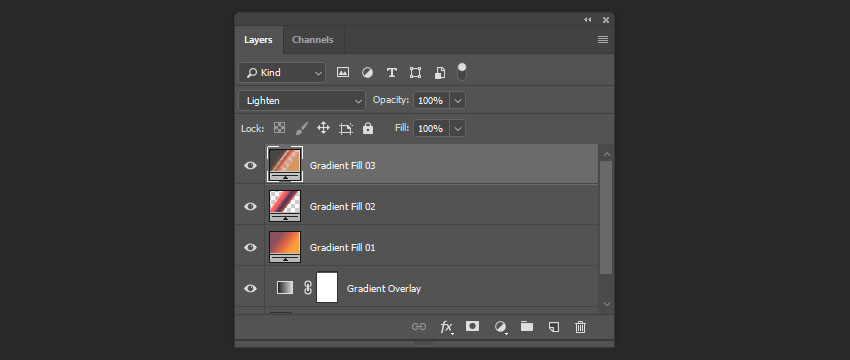Click the layers list scroll down arrow

tap(607, 304)
